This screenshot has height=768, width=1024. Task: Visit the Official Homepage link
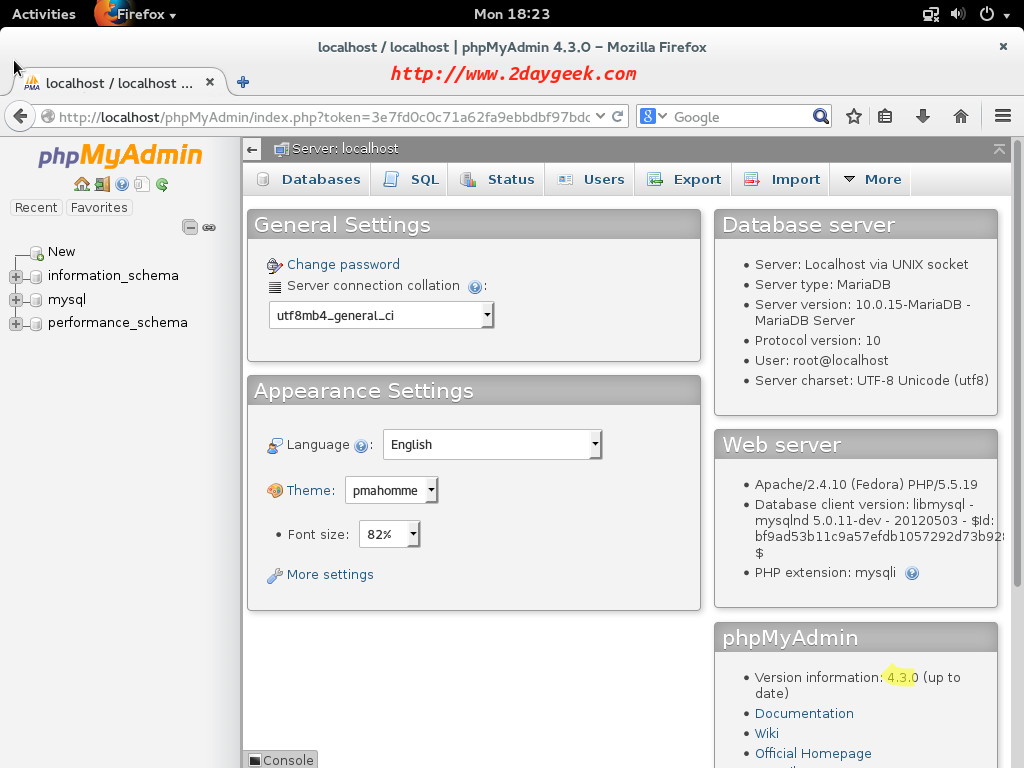coord(813,754)
